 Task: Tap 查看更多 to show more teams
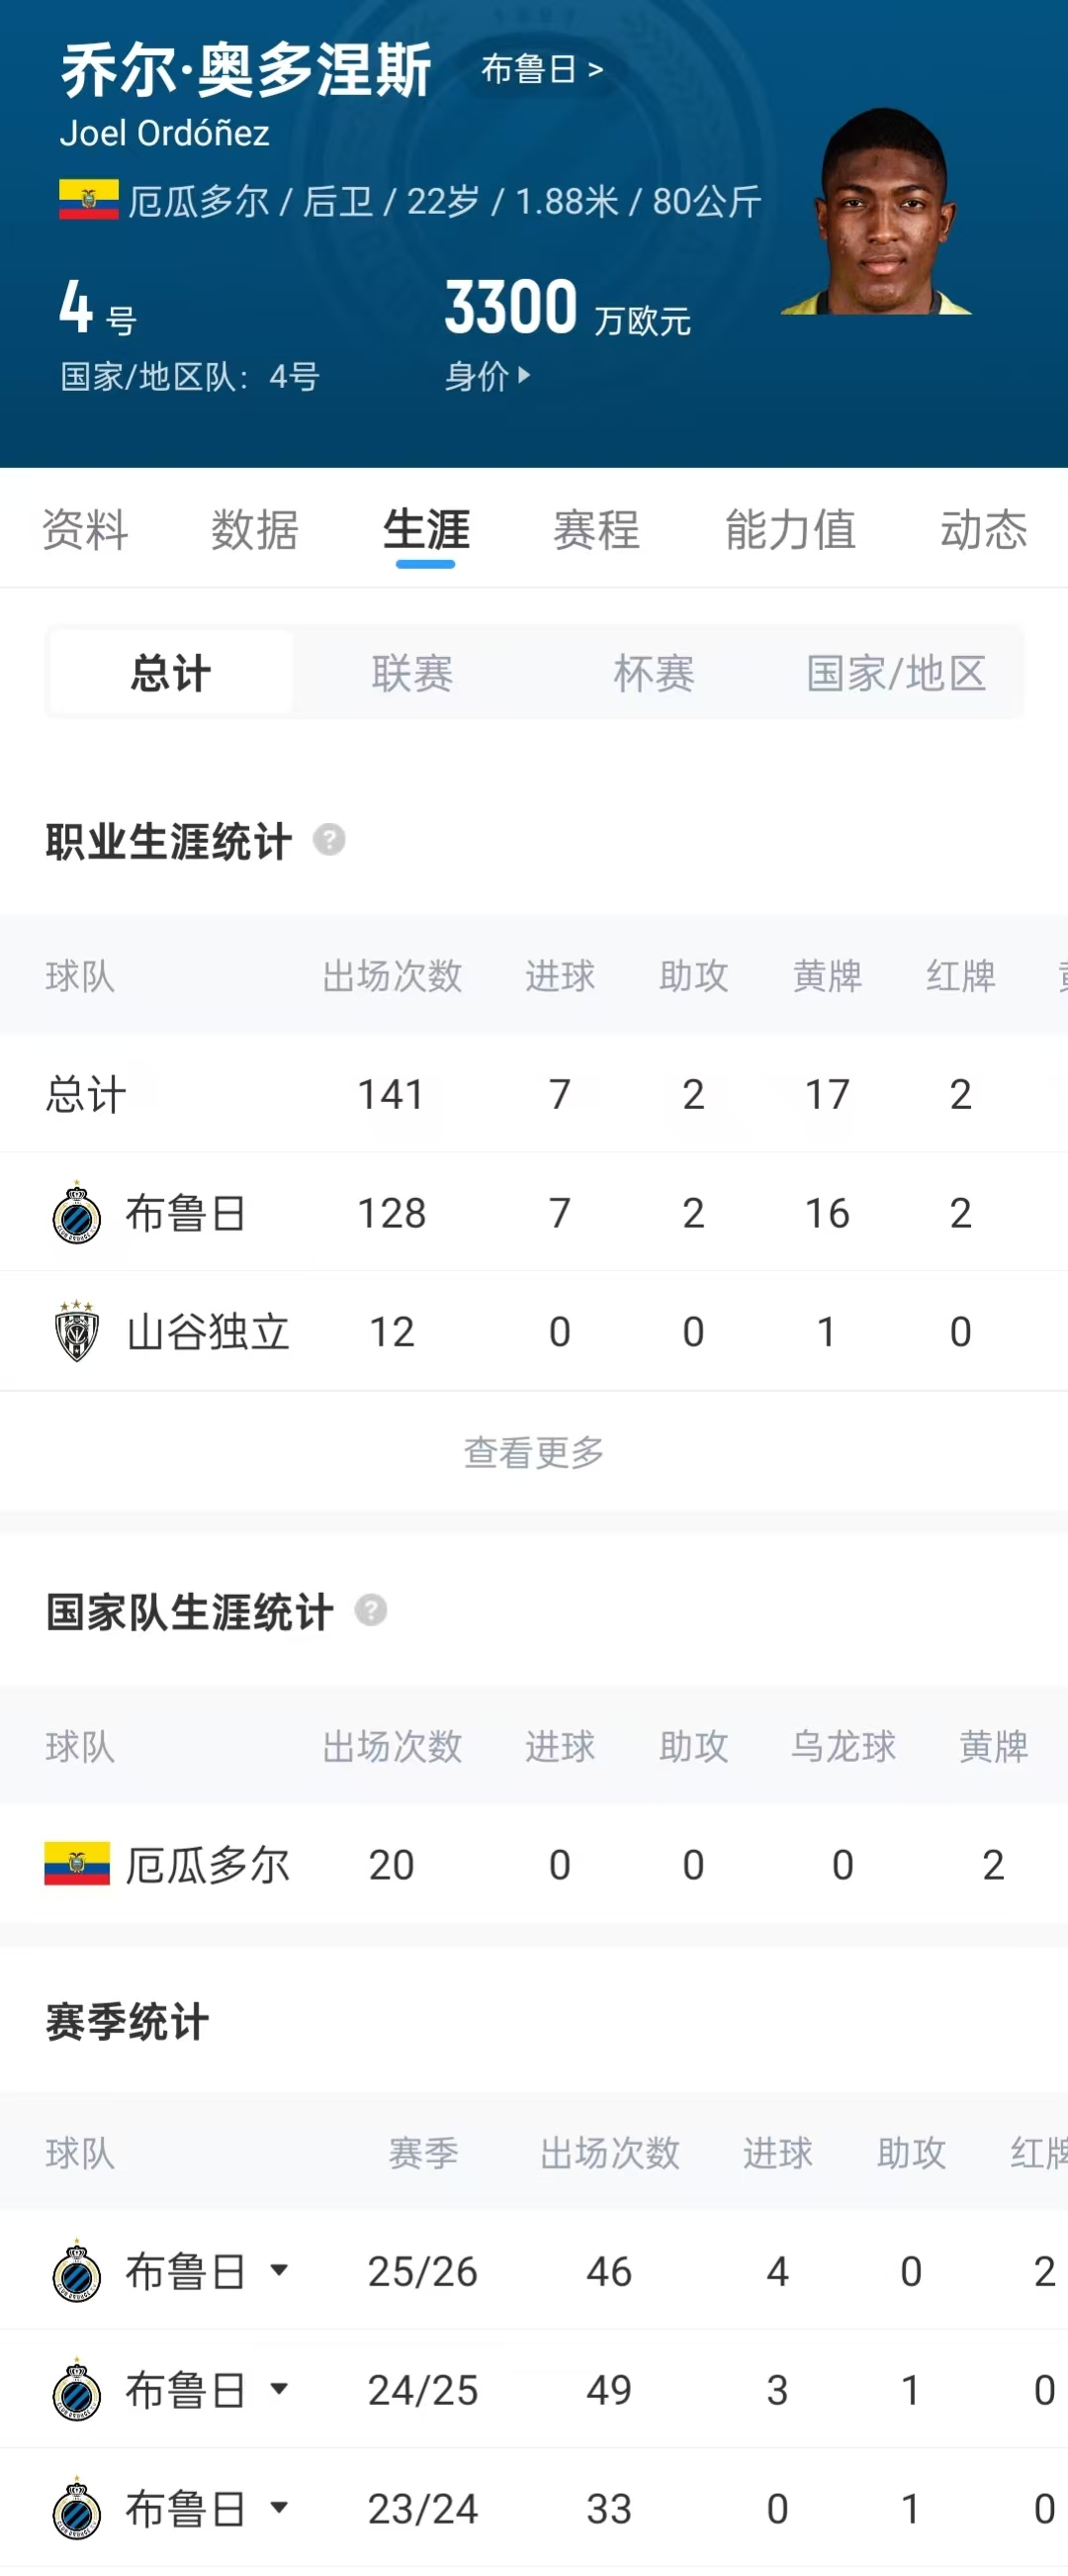(534, 1452)
